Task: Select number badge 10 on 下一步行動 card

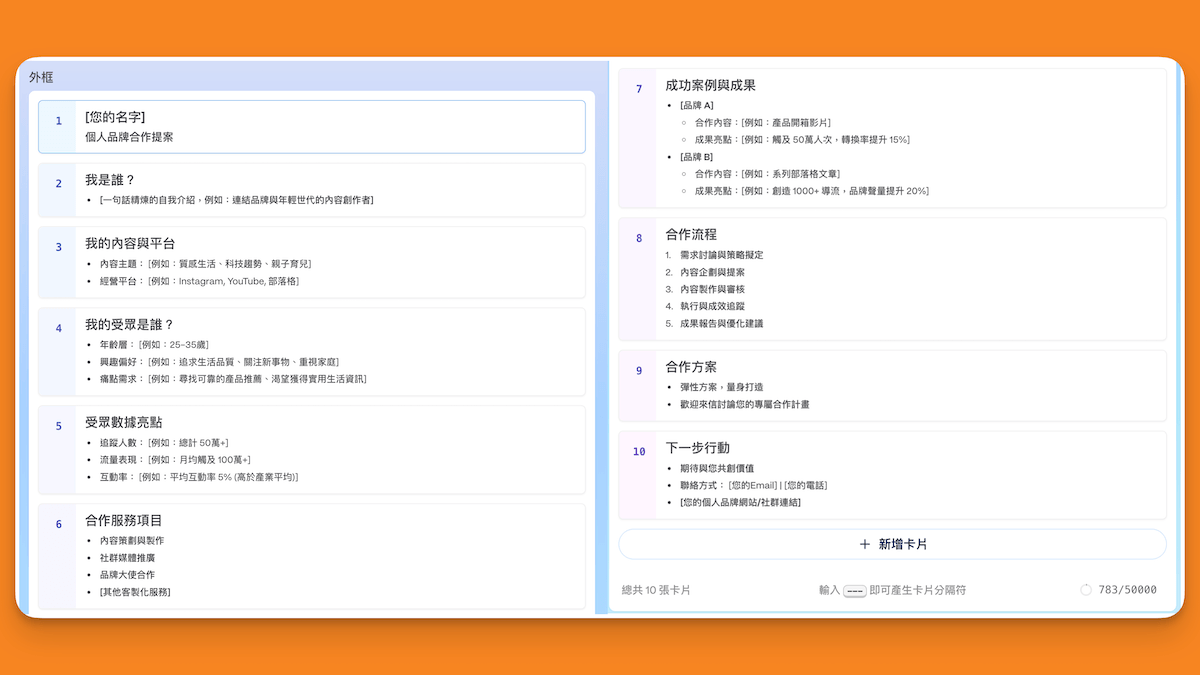Action: click(x=639, y=452)
